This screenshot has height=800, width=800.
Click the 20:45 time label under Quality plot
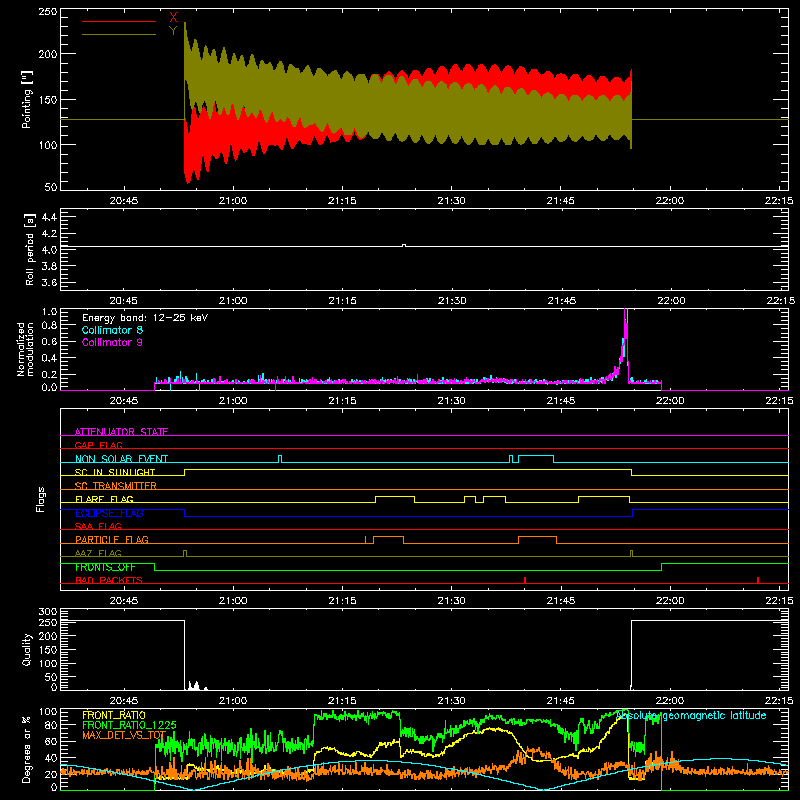click(x=123, y=701)
